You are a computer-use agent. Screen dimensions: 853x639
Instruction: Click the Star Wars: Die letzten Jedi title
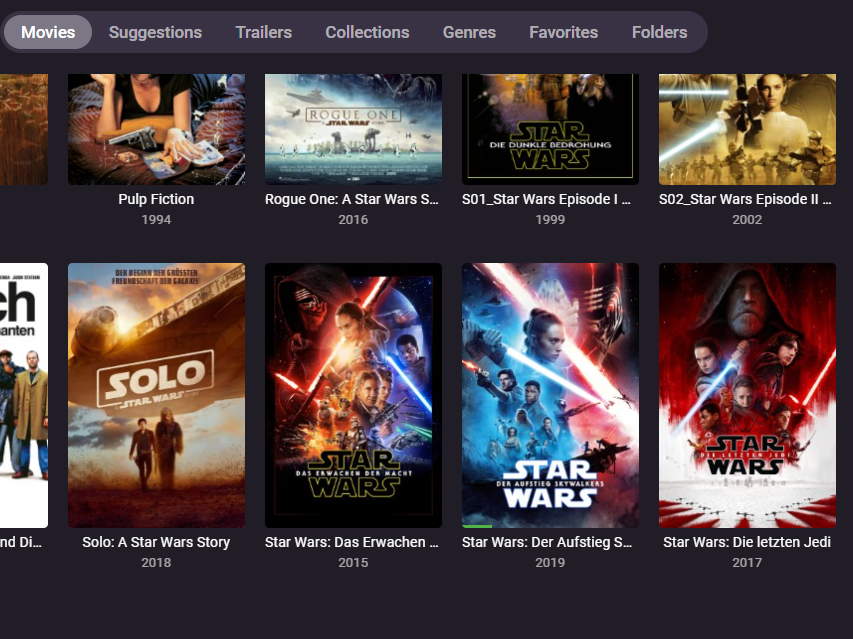coord(747,542)
